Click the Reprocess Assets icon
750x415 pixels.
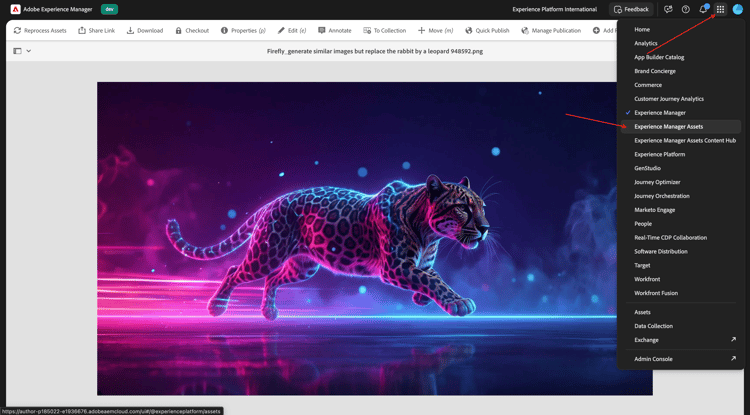pos(17,31)
